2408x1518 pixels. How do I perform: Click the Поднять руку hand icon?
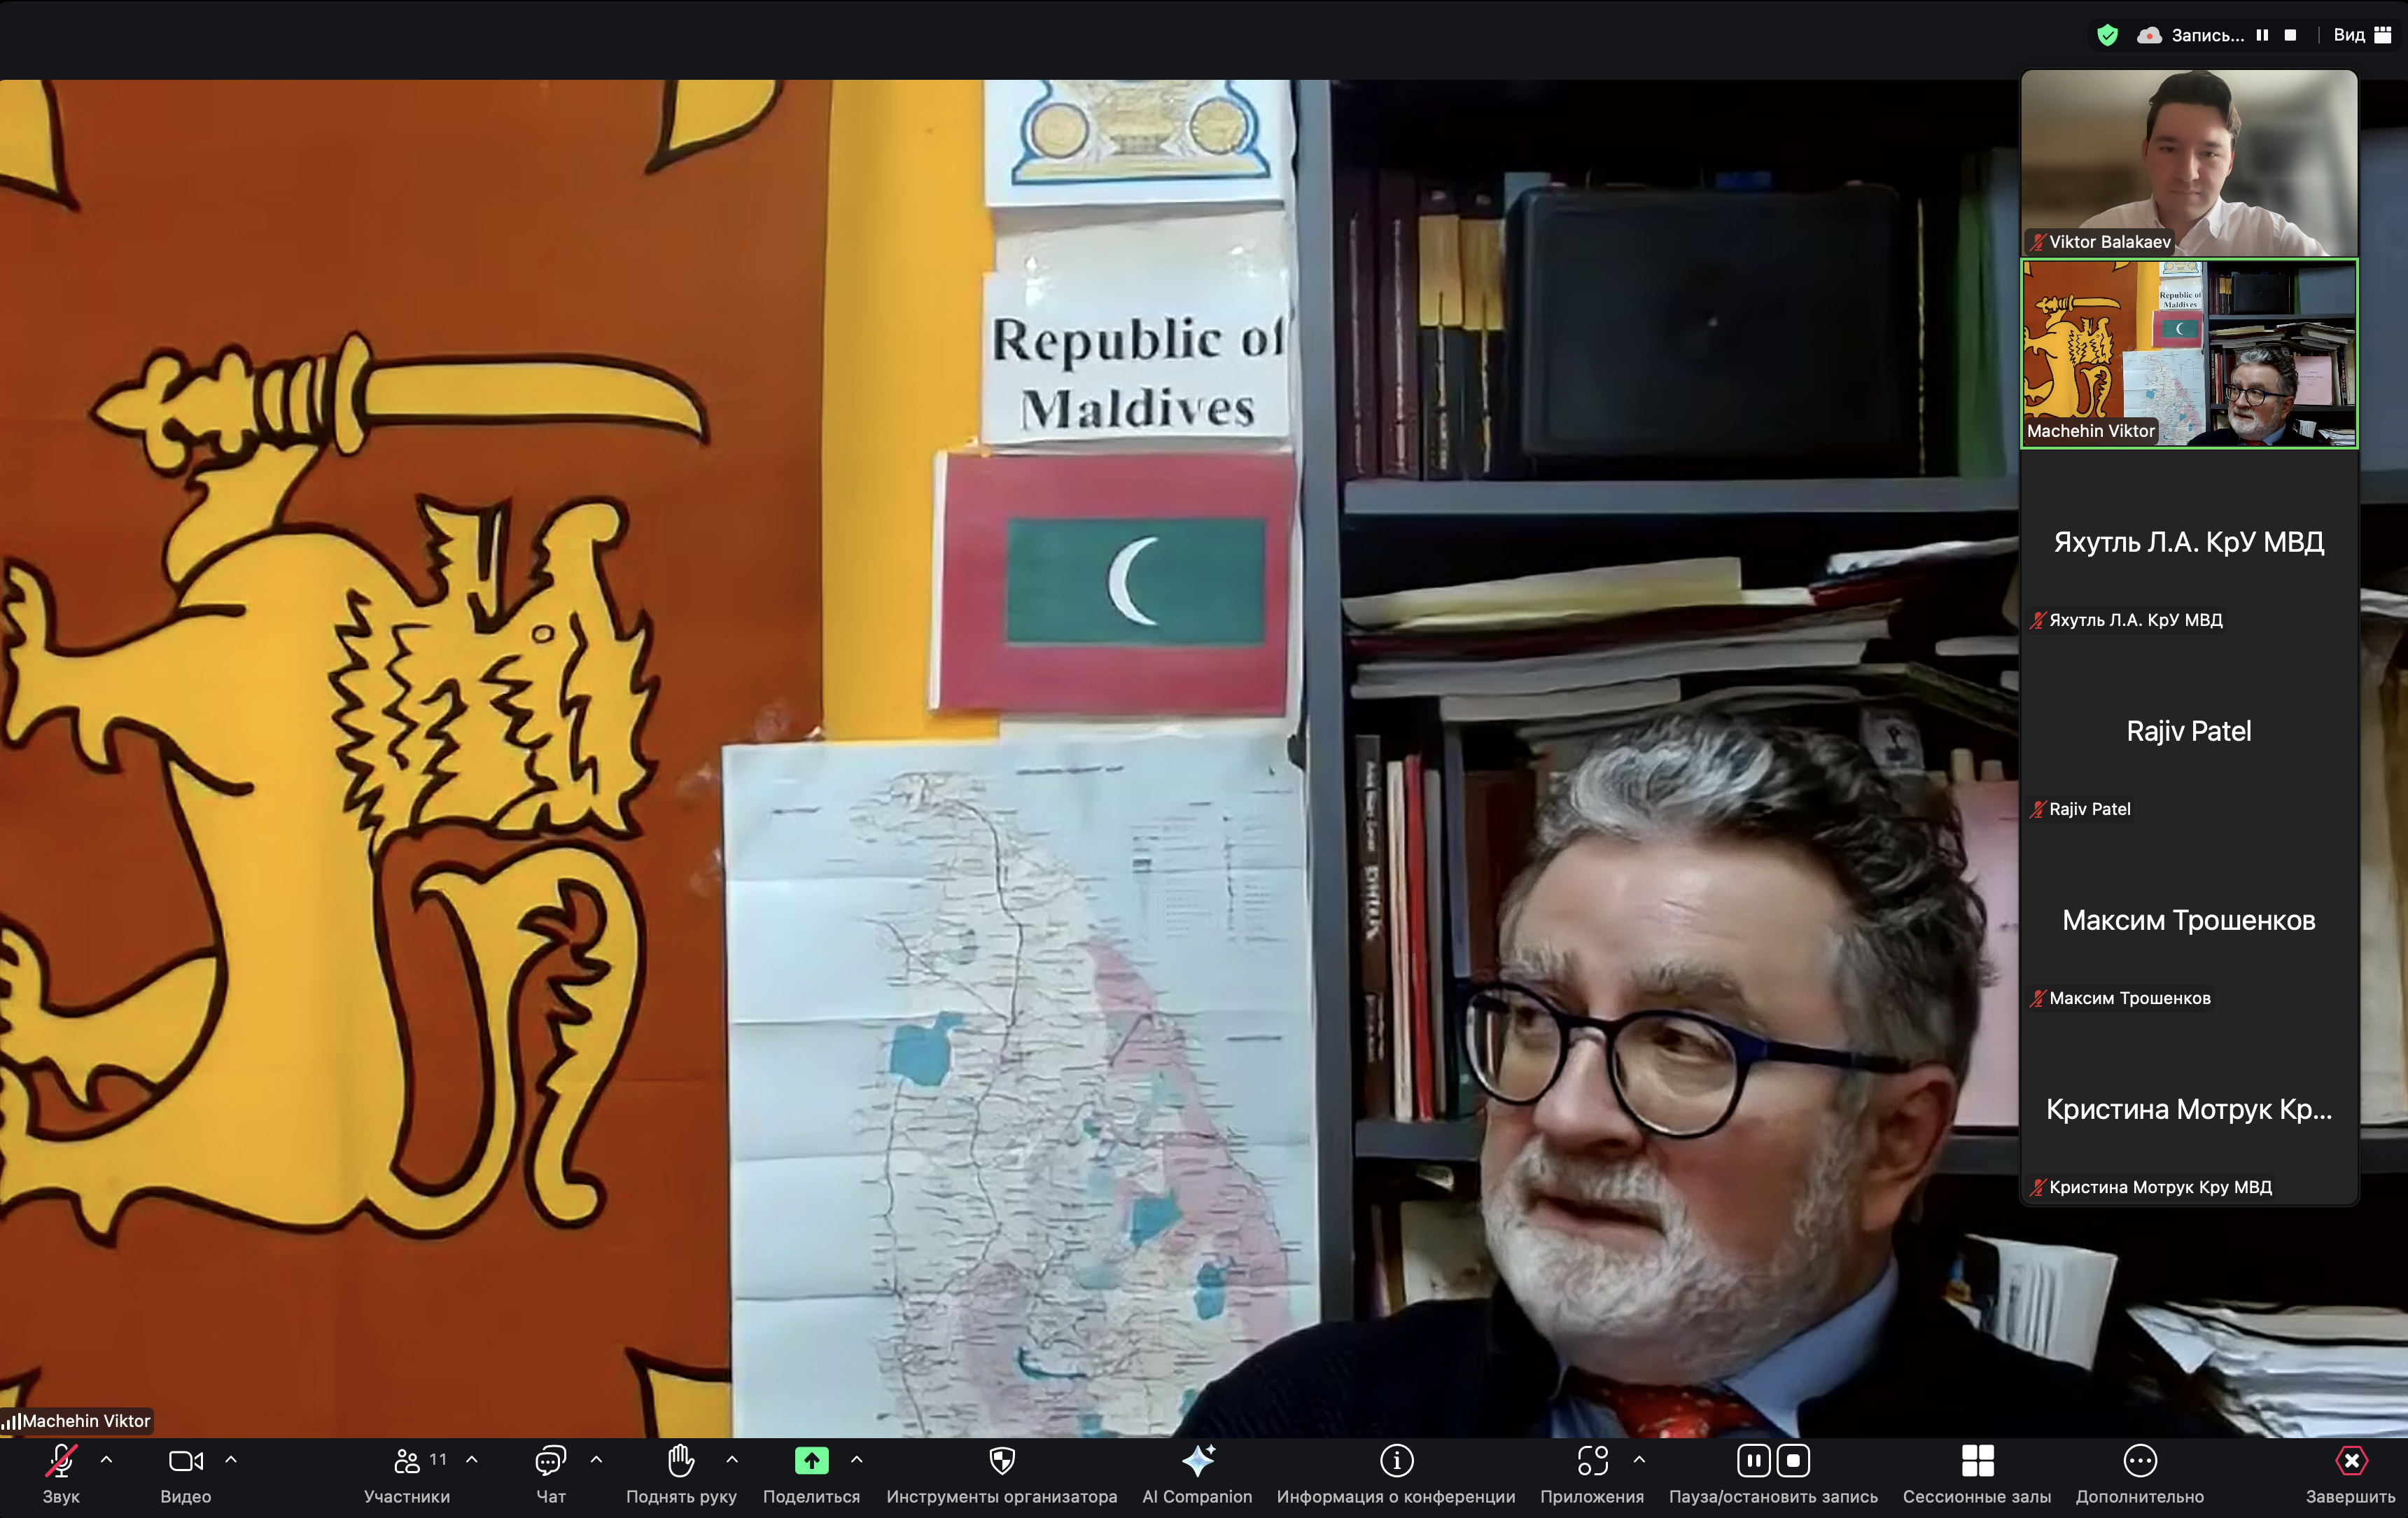(x=681, y=1462)
